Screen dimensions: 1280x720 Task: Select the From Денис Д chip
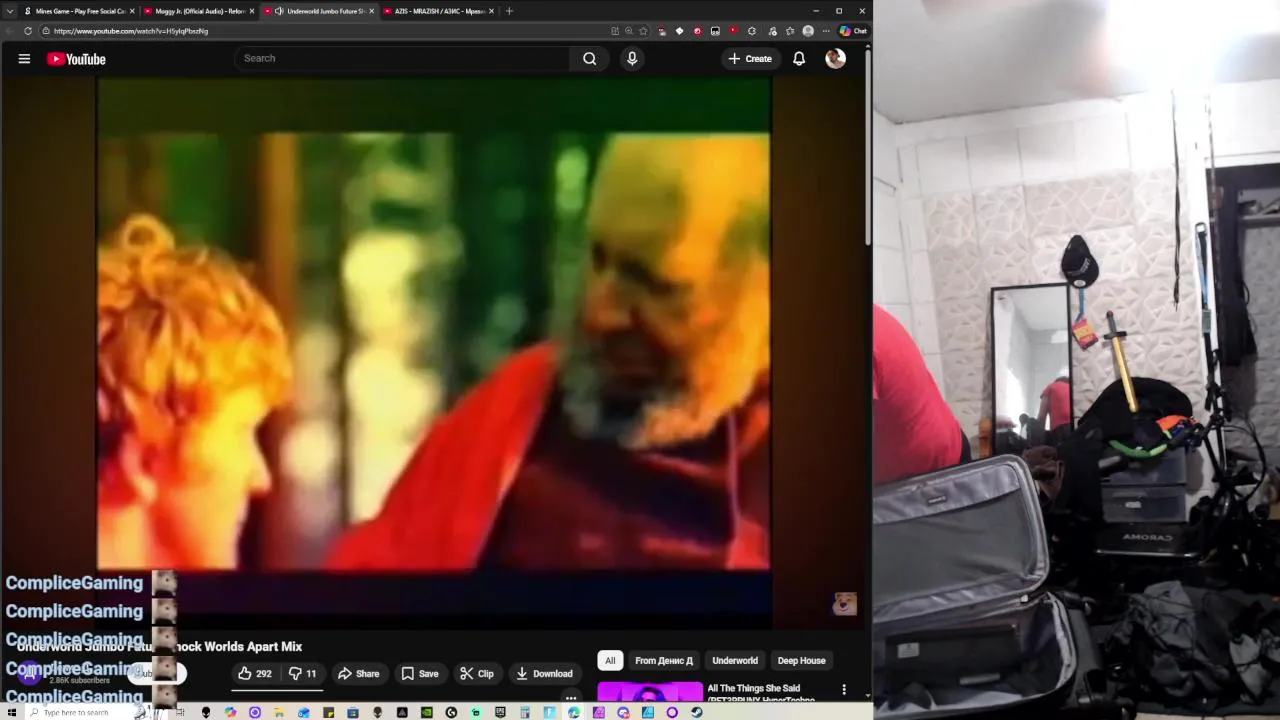point(664,660)
